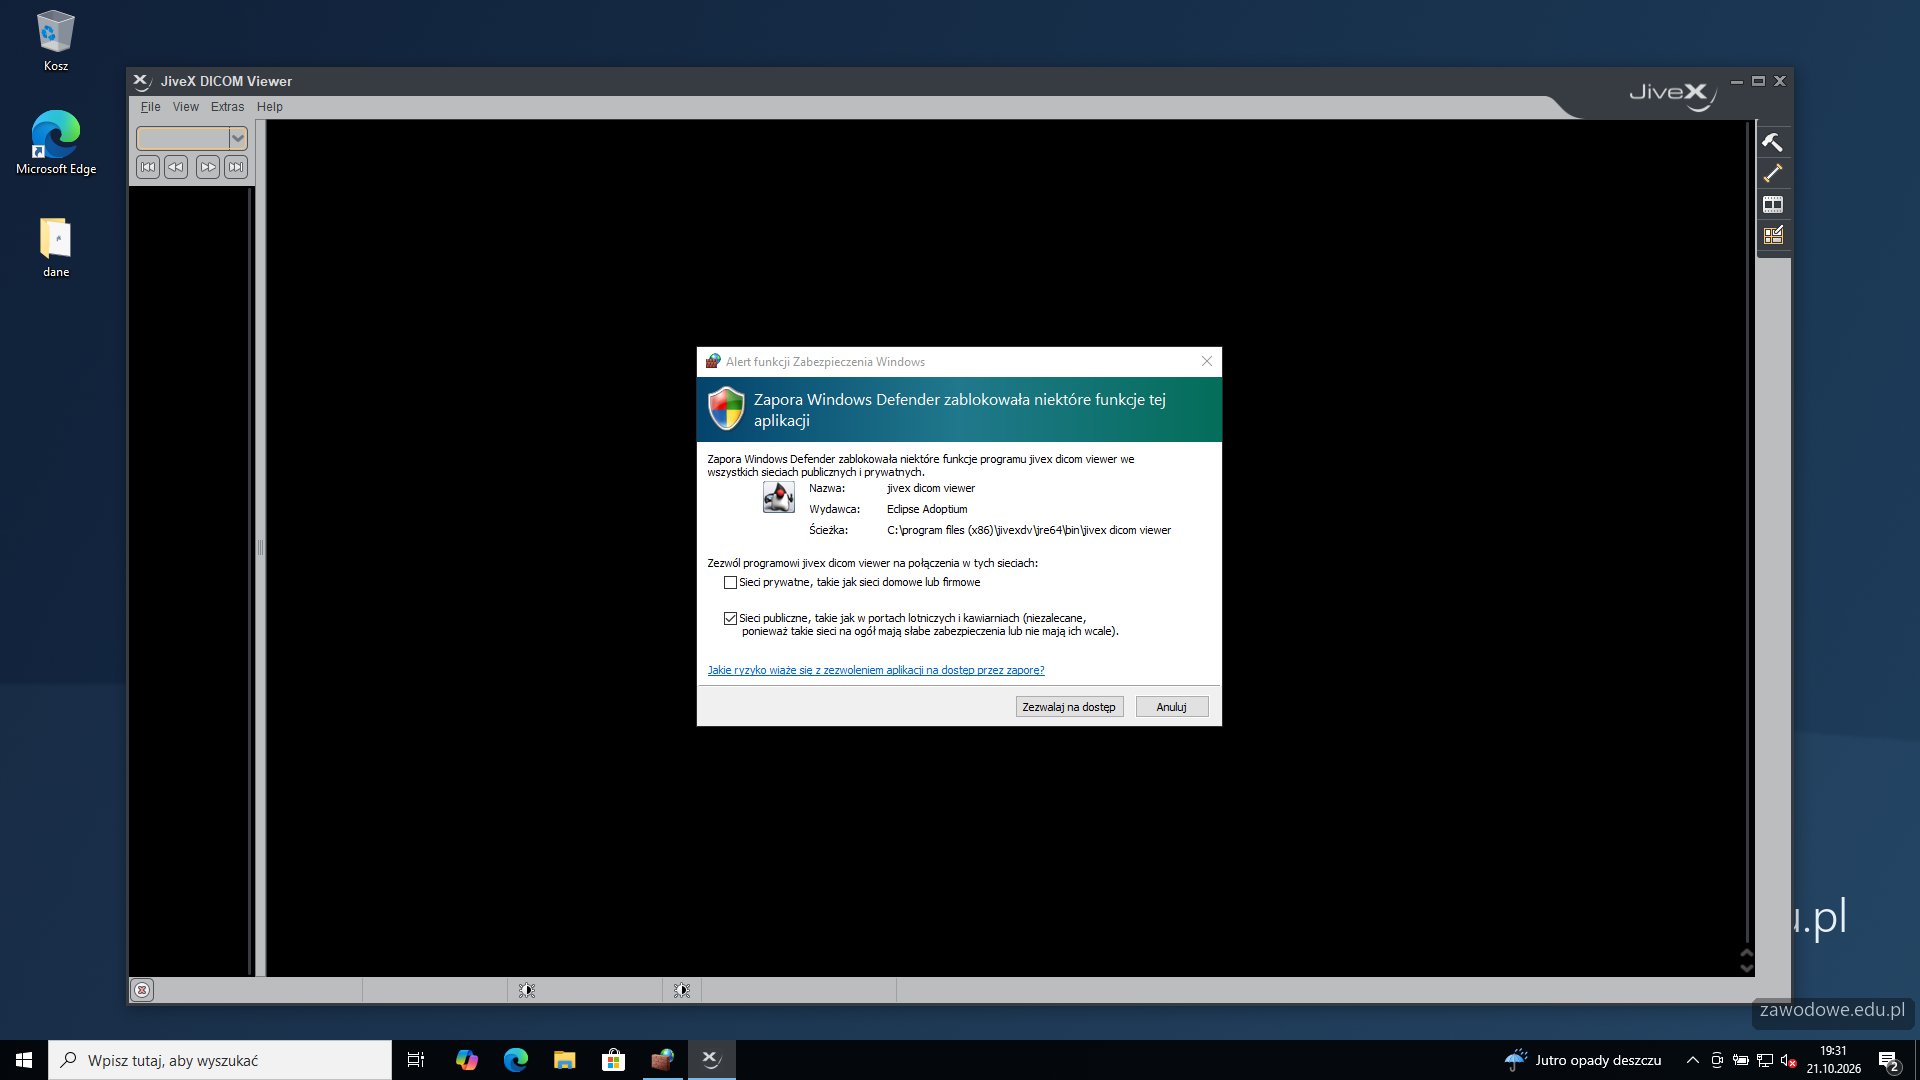Viewport: 1920px width, 1080px height.
Task: Click the red cancel icon in status bar
Action: click(x=142, y=990)
